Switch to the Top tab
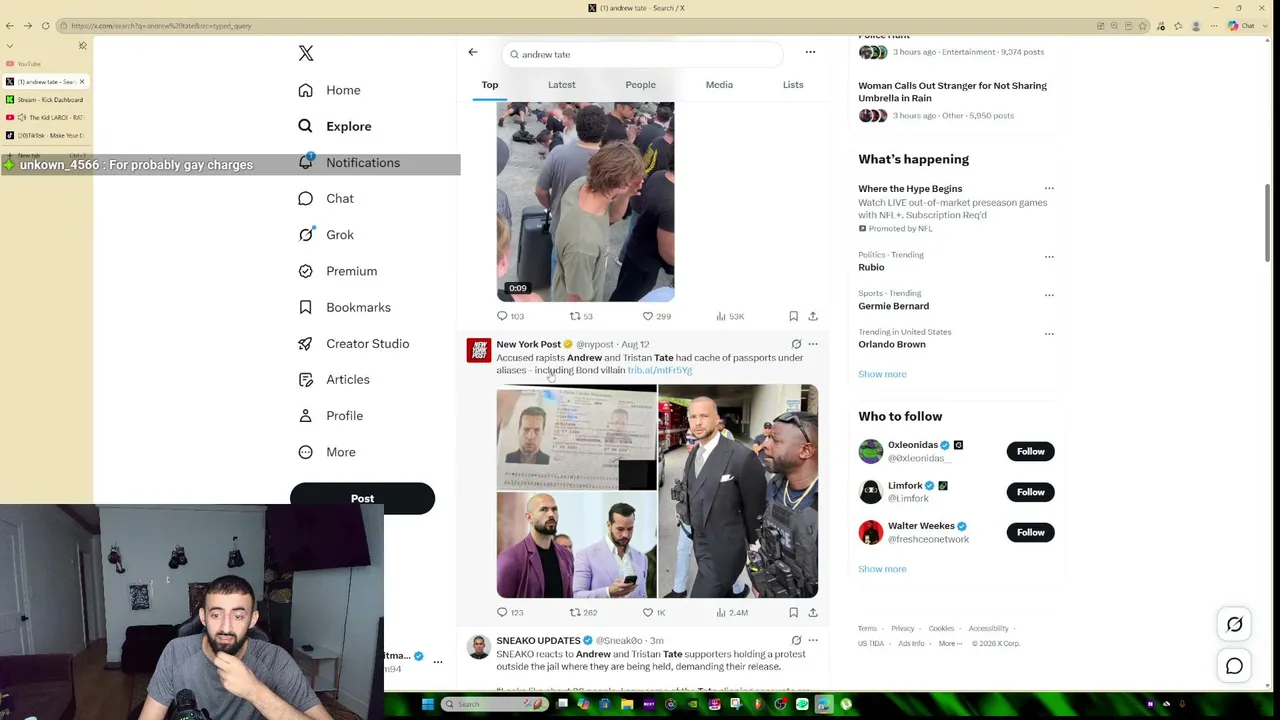This screenshot has width=1280, height=720. 490,85
